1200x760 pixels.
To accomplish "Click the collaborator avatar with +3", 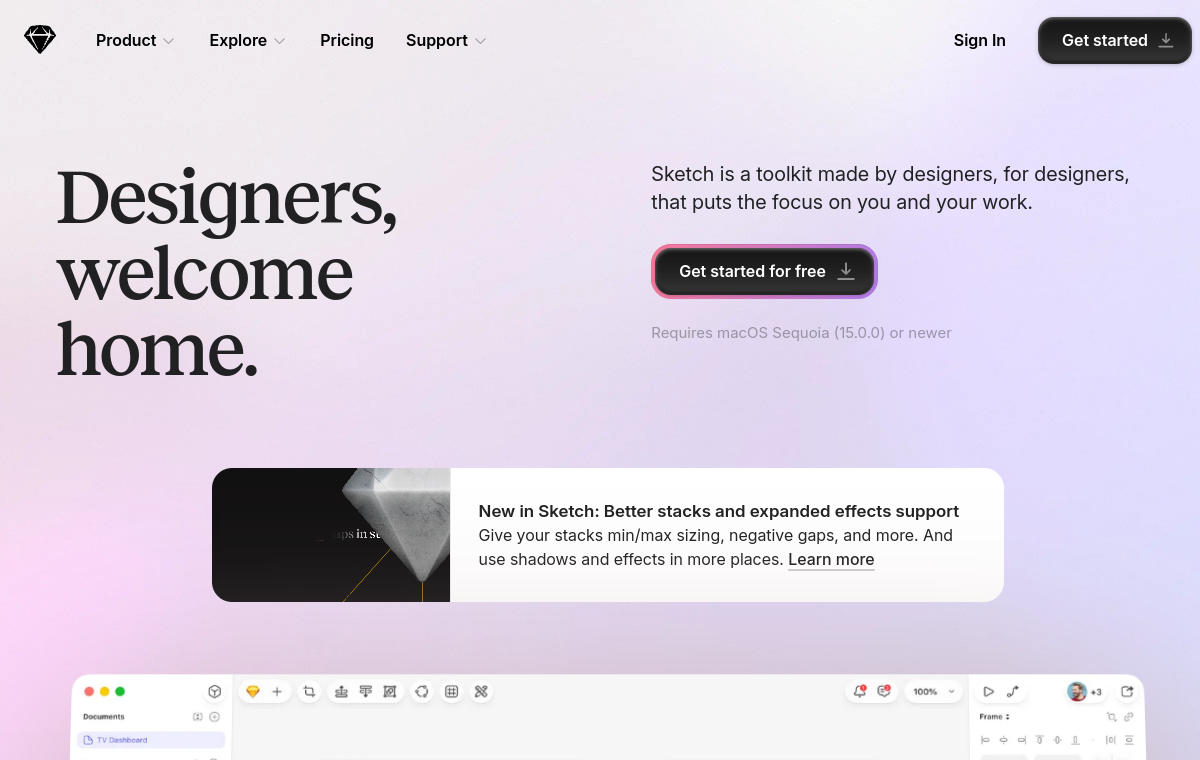I will click(x=1085, y=692).
